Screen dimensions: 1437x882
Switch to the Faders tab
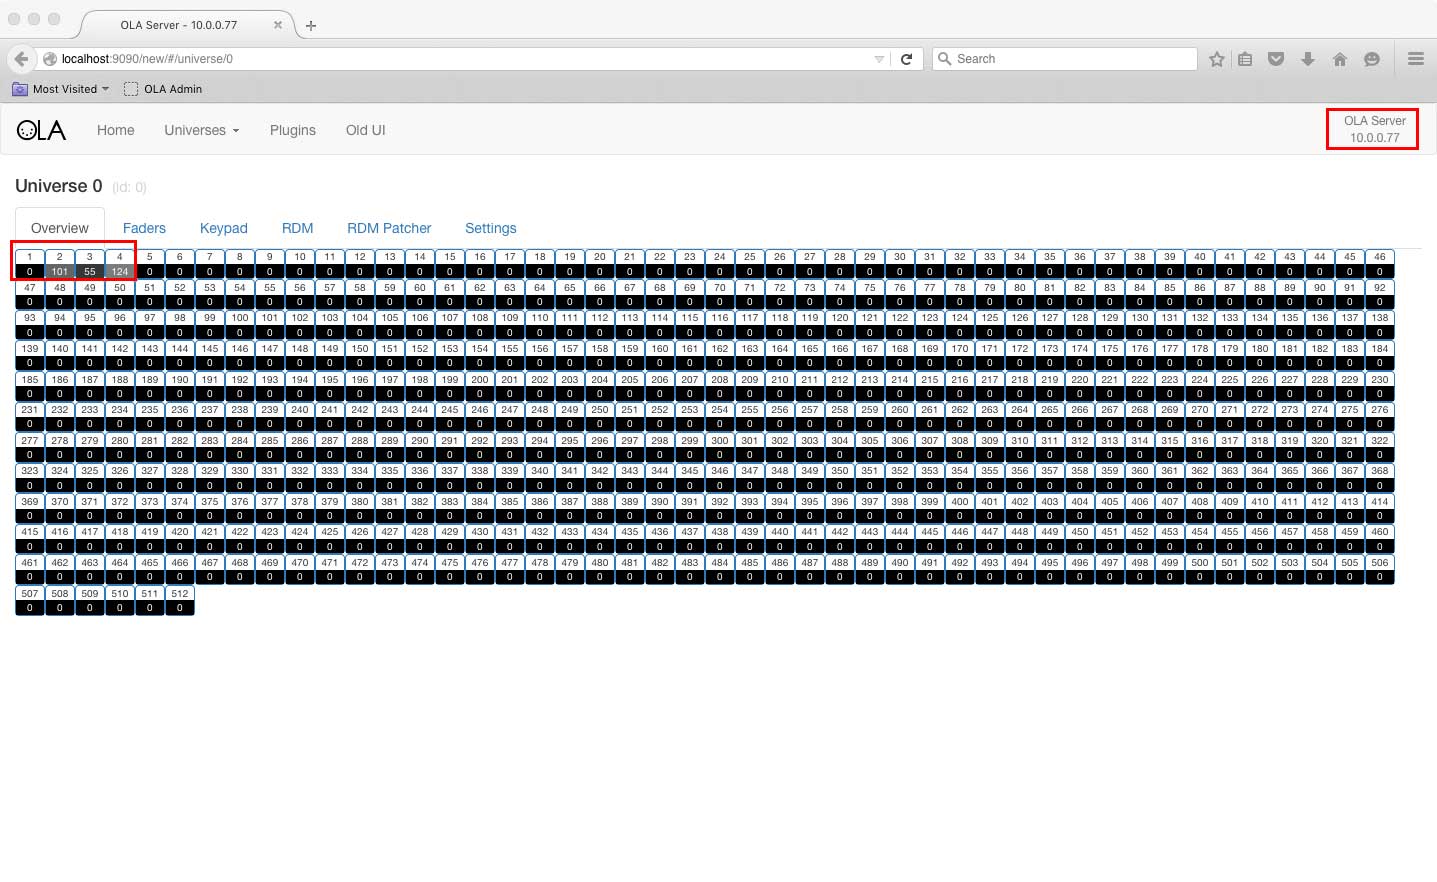tap(144, 228)
